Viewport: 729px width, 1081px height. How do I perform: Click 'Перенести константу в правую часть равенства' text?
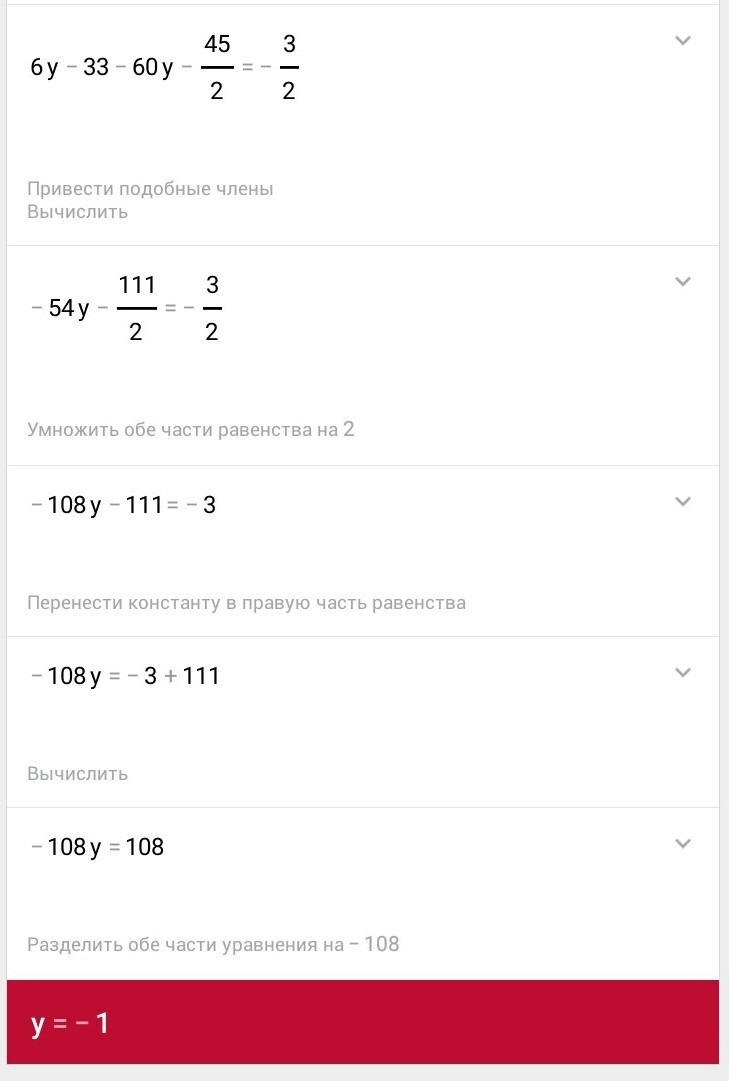246,603
